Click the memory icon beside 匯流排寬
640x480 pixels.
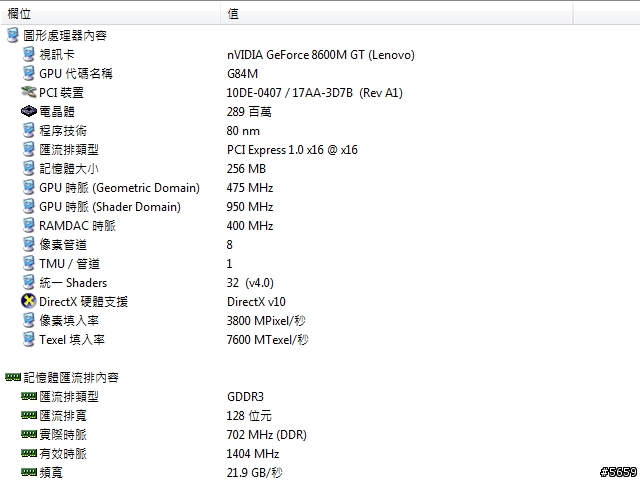(29, 415)
